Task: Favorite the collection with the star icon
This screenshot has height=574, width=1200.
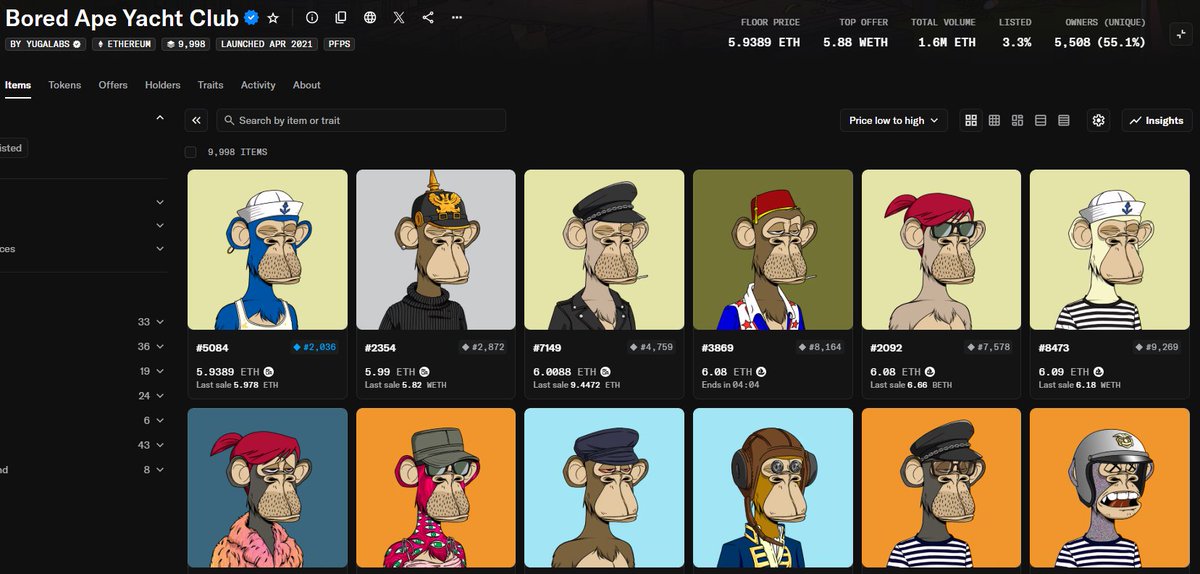Action: coord(273,18)
